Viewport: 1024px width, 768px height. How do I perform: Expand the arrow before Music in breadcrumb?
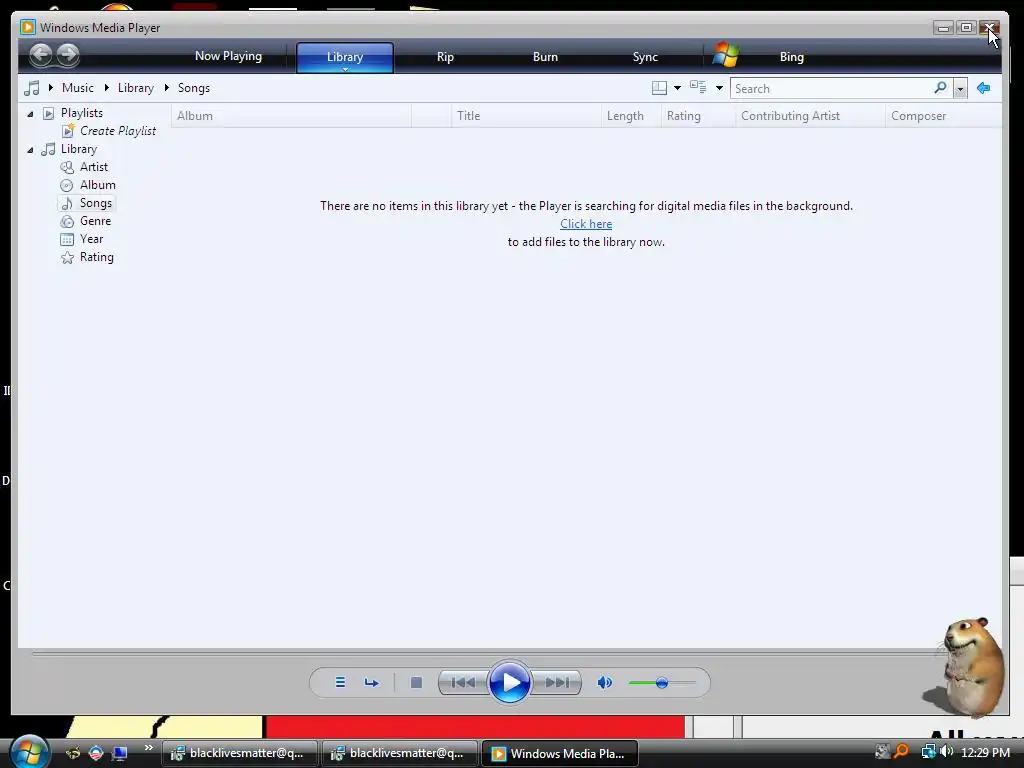tap(50, 88)
